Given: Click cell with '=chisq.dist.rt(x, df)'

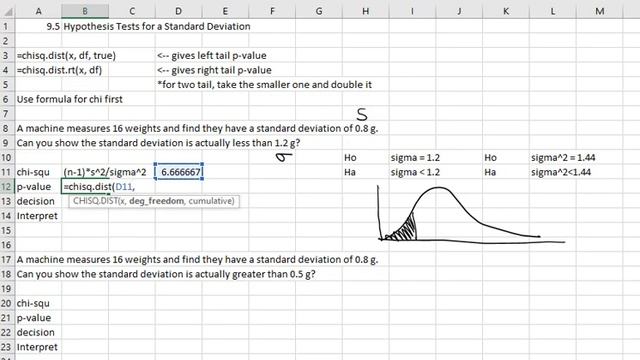Looking at the screenshot, I should tap(59, 70).
